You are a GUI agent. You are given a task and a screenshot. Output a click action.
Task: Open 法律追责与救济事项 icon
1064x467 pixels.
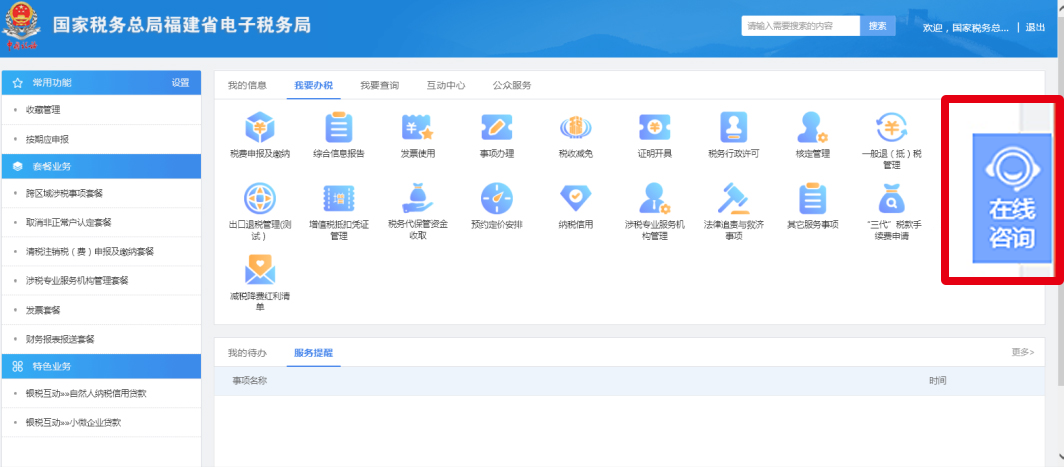(x=734, y=198)
